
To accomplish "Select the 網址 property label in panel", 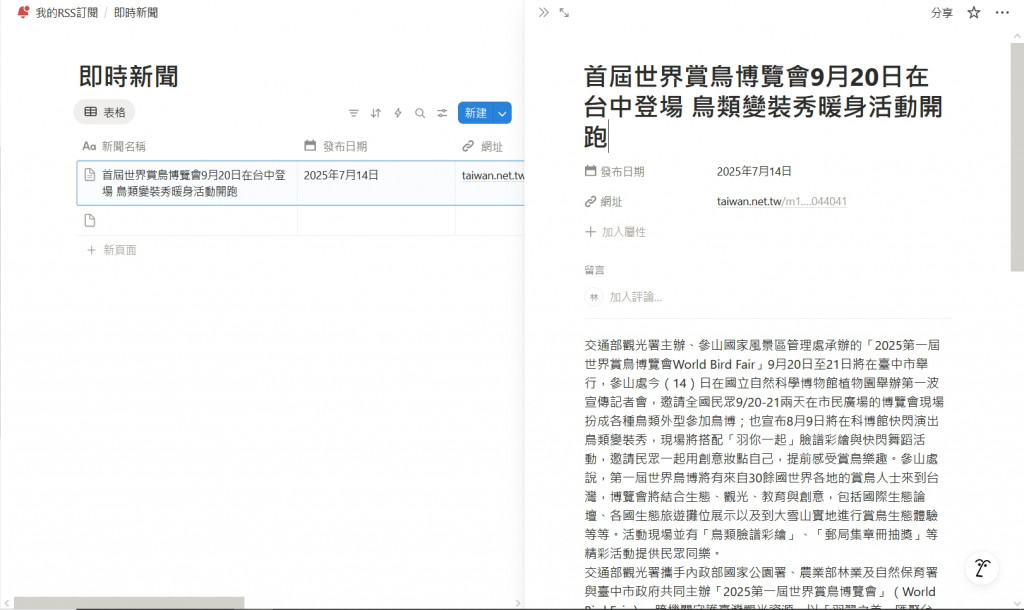I will click(x=604, y=202).
